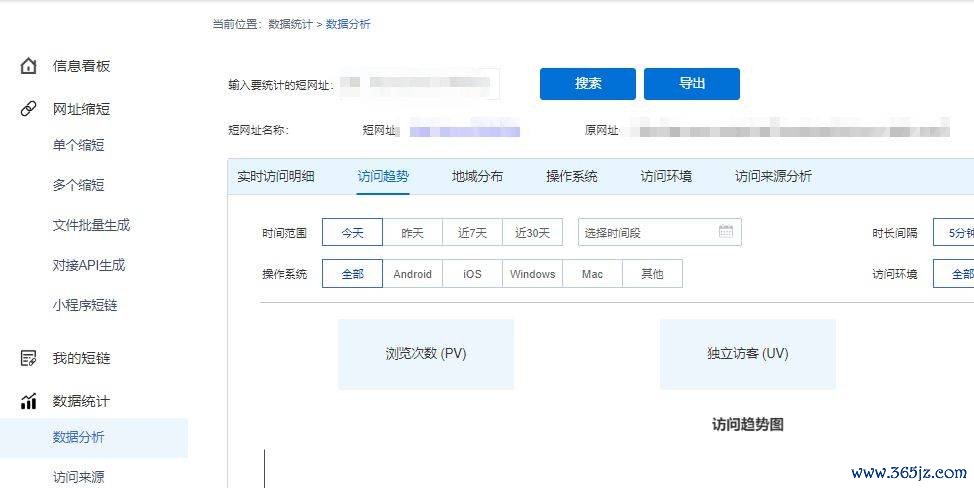This screenshot has width=974, height=488.
Task: Select 数据分析 sidebar item
Action: [x=94, y=438]
